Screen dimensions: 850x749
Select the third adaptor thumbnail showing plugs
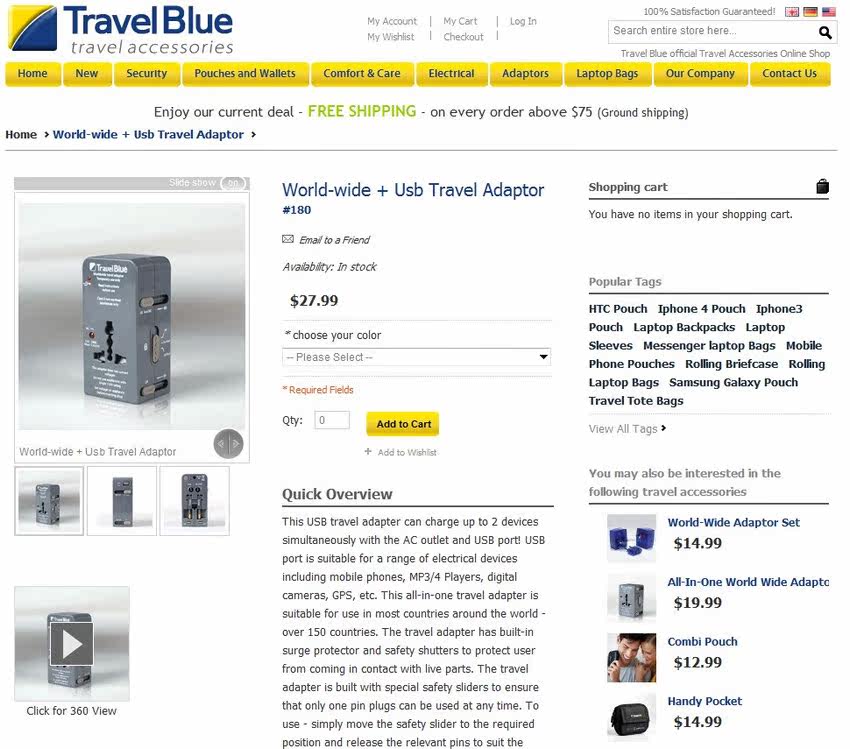pos(195,501)
